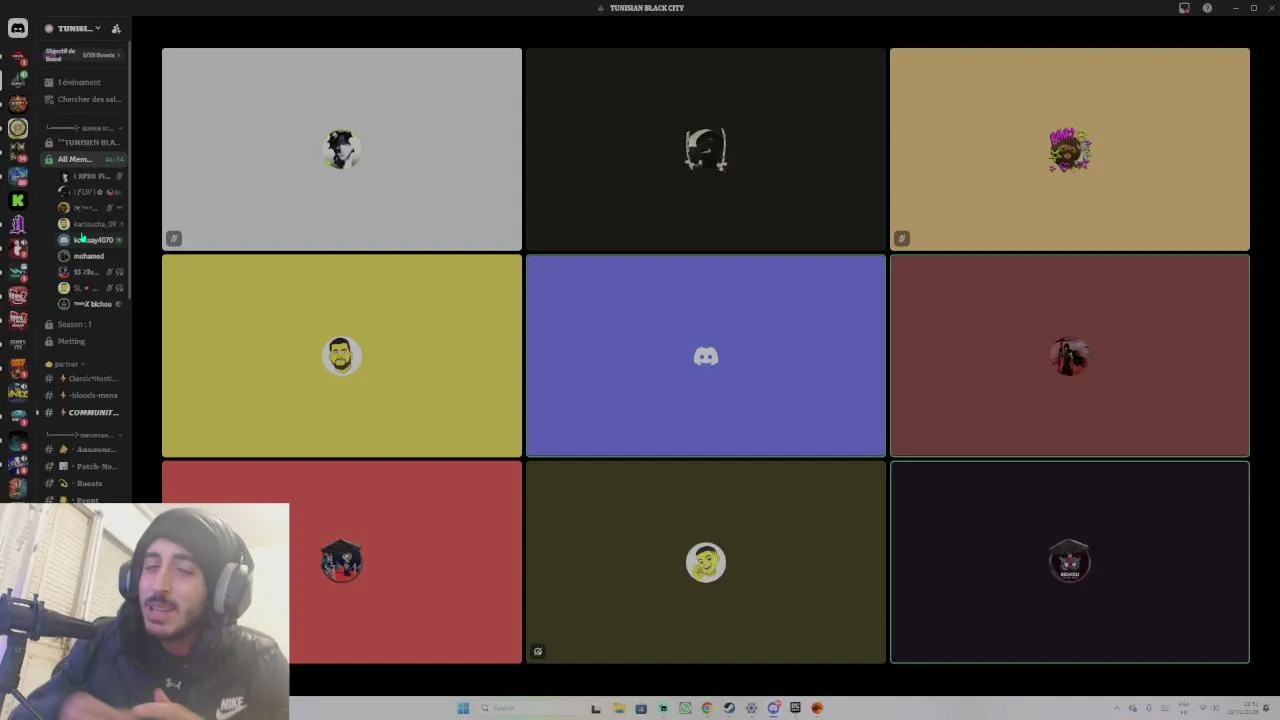The height and width of the screenshot is (720, 1280).
Task: Collapse the partner category
Action: (66, 364)
